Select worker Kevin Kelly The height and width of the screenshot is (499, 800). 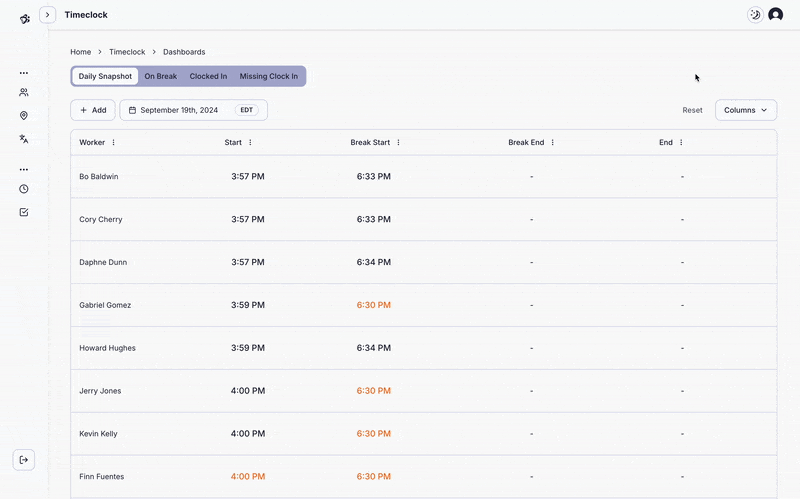pos(98,434)
